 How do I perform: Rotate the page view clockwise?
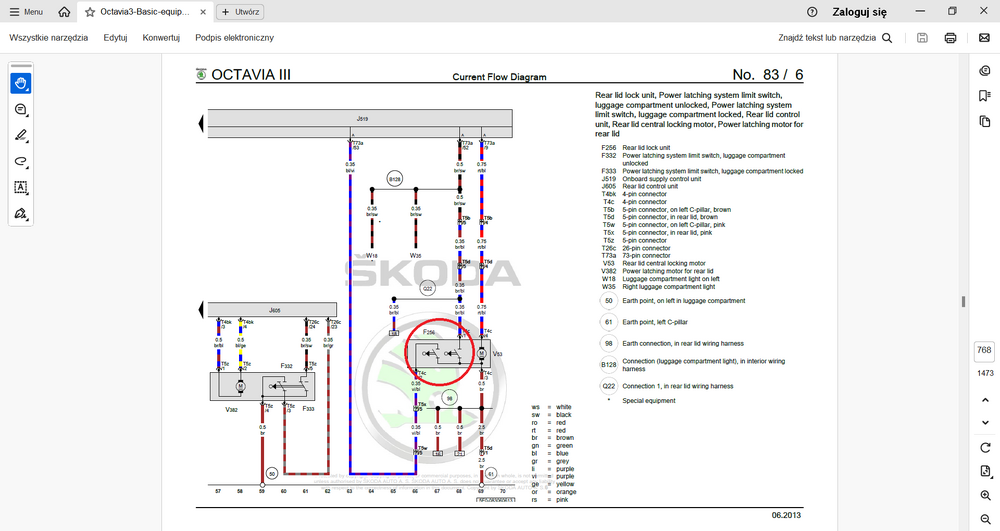985,447
